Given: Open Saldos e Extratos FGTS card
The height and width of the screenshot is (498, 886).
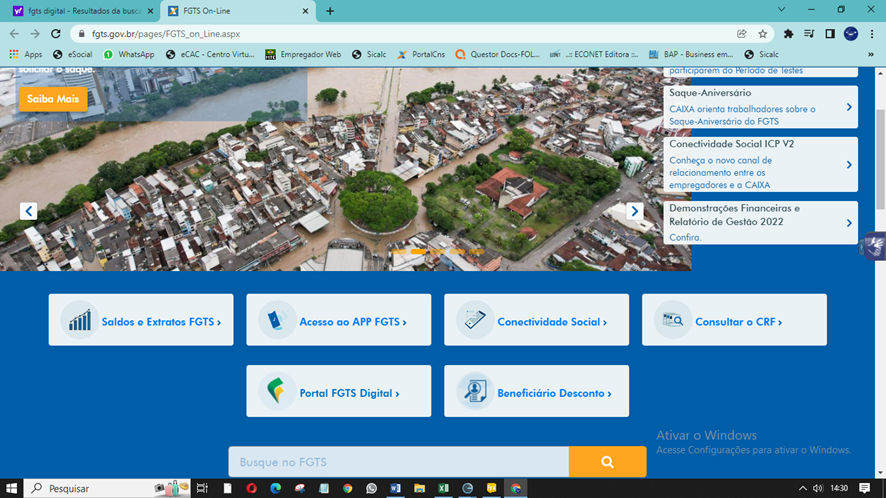Looking at the screenshot, I should (141, 321).
